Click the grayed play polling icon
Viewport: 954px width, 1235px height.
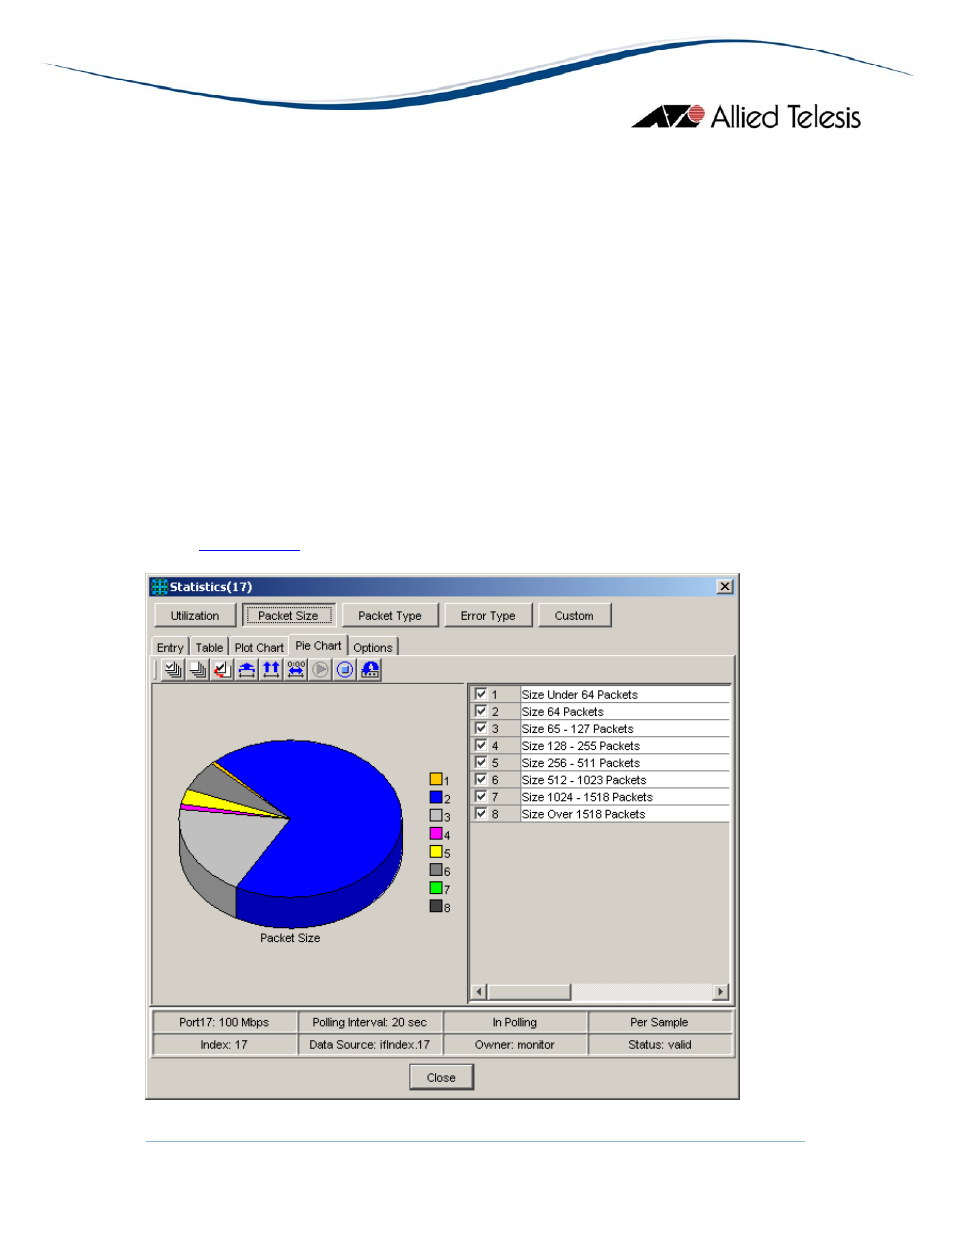point(320,670)
